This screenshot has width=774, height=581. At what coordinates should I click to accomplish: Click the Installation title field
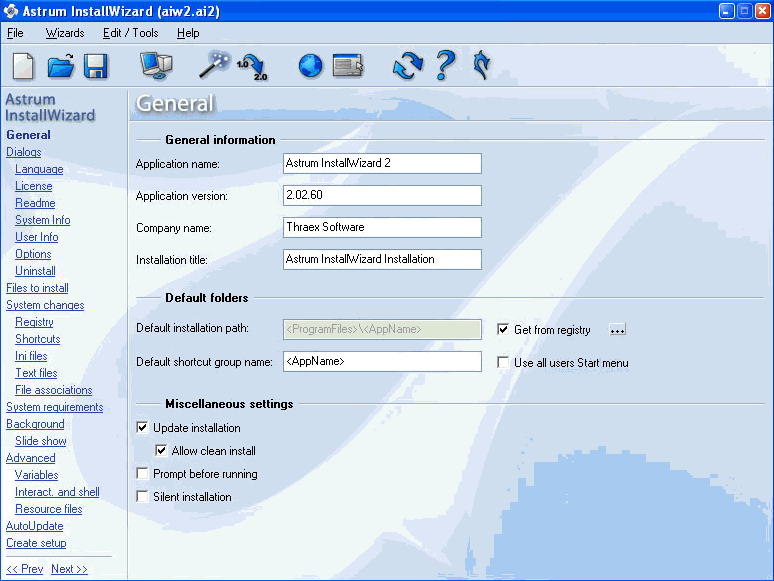pyautogui.click(x=382, y=259)
